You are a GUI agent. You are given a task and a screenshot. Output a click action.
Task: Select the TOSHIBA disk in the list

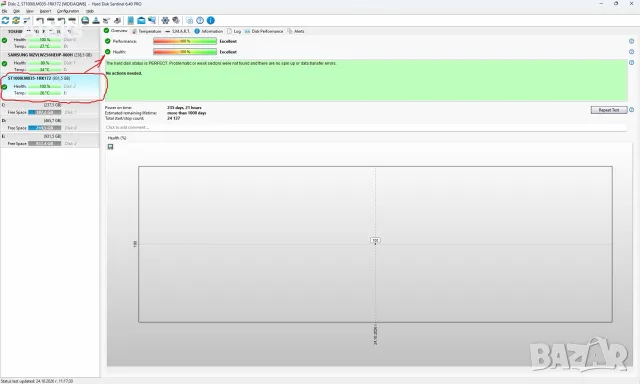(50, 39)
